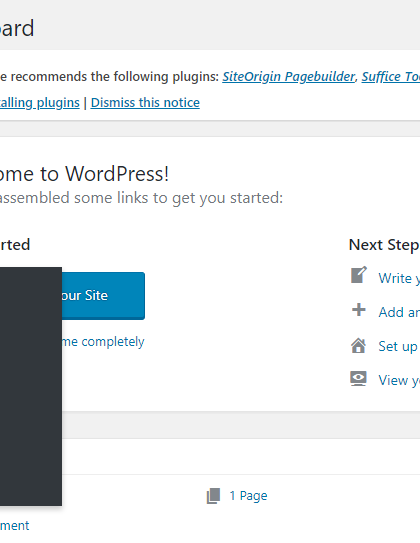This screenshot has width=420, height=543.
Task: Open the SiteOrigin Pagebuilder plugin link
Action: pos(289,77)
